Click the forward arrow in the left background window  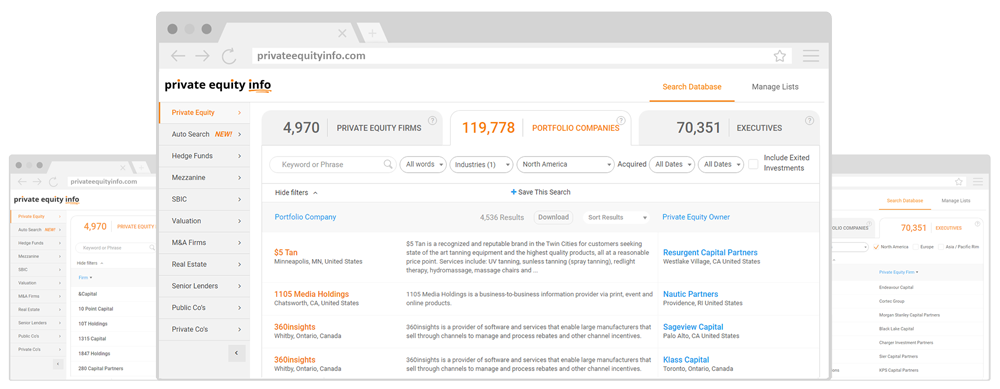[x=38, y=181]
